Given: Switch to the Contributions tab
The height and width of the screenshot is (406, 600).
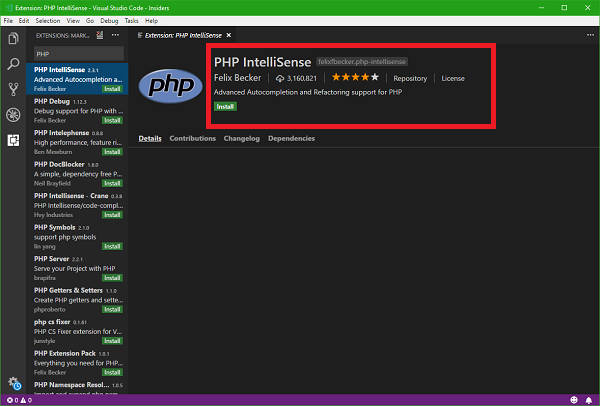Looking at the screenshot, I should (x=192, y=138).
